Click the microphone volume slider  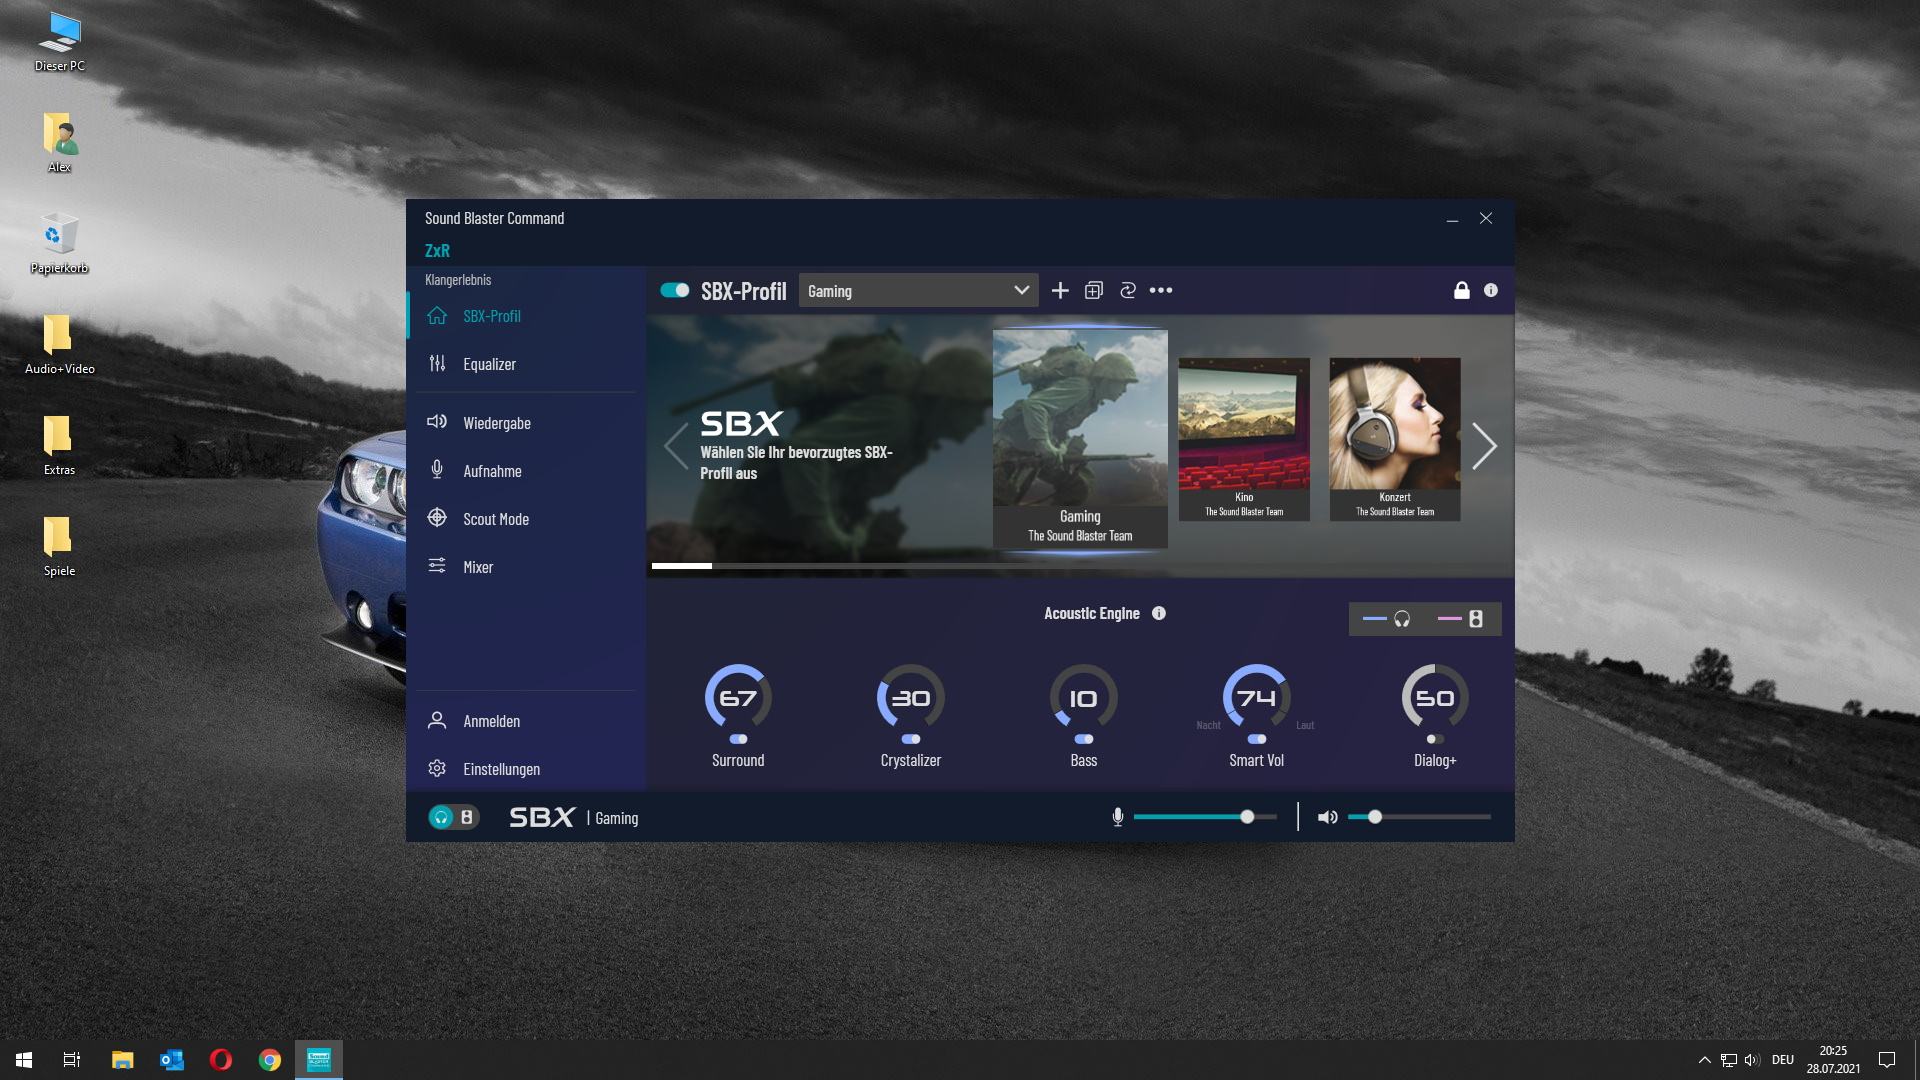click(1205, 817)
